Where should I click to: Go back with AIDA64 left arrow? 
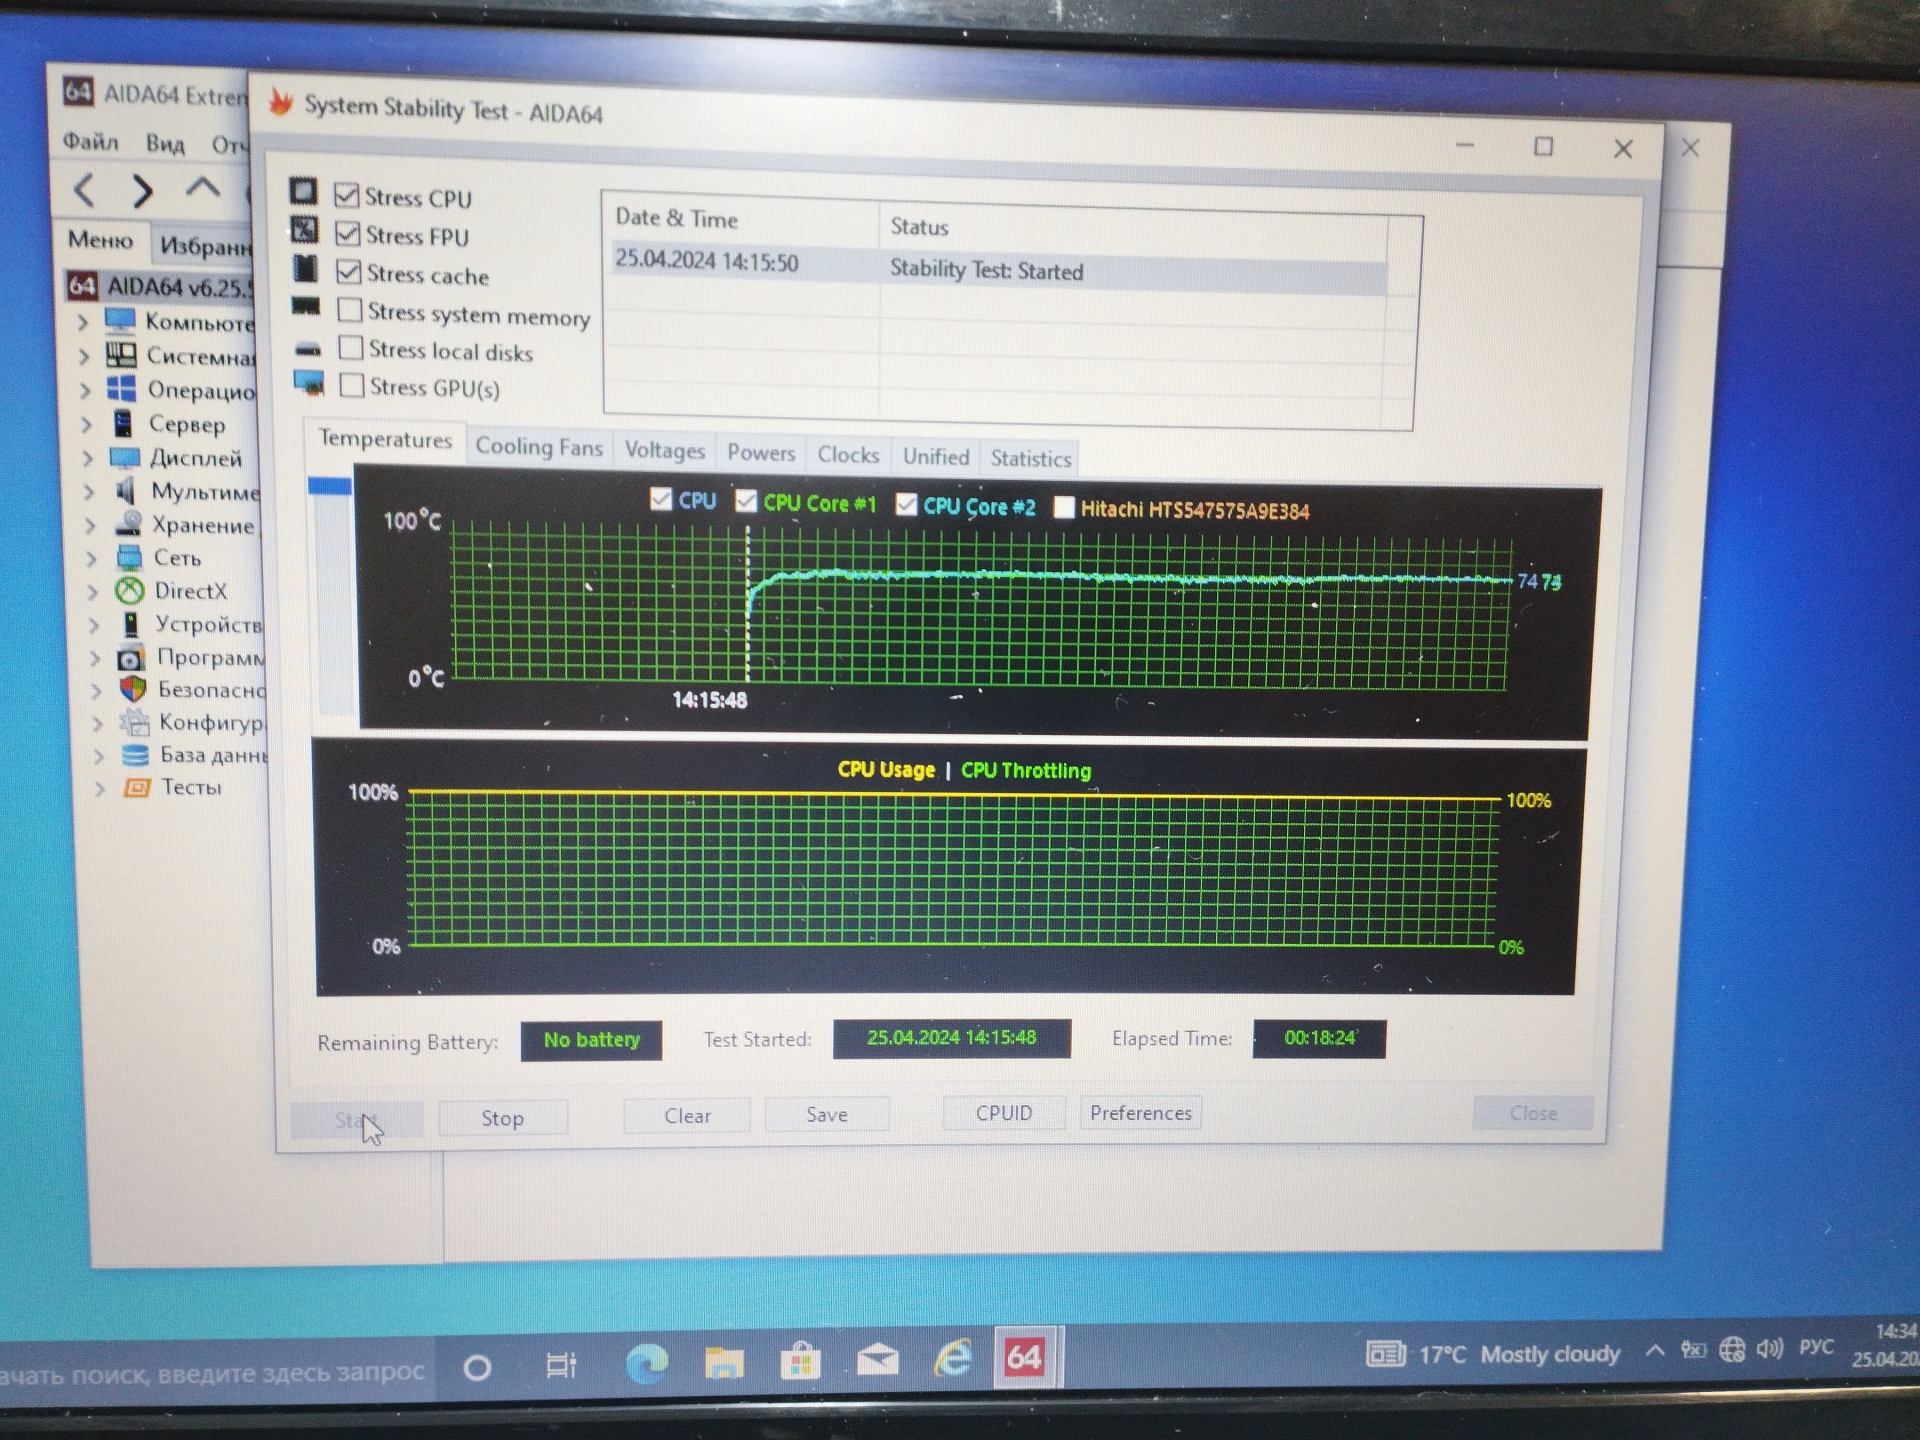[85, 189]
